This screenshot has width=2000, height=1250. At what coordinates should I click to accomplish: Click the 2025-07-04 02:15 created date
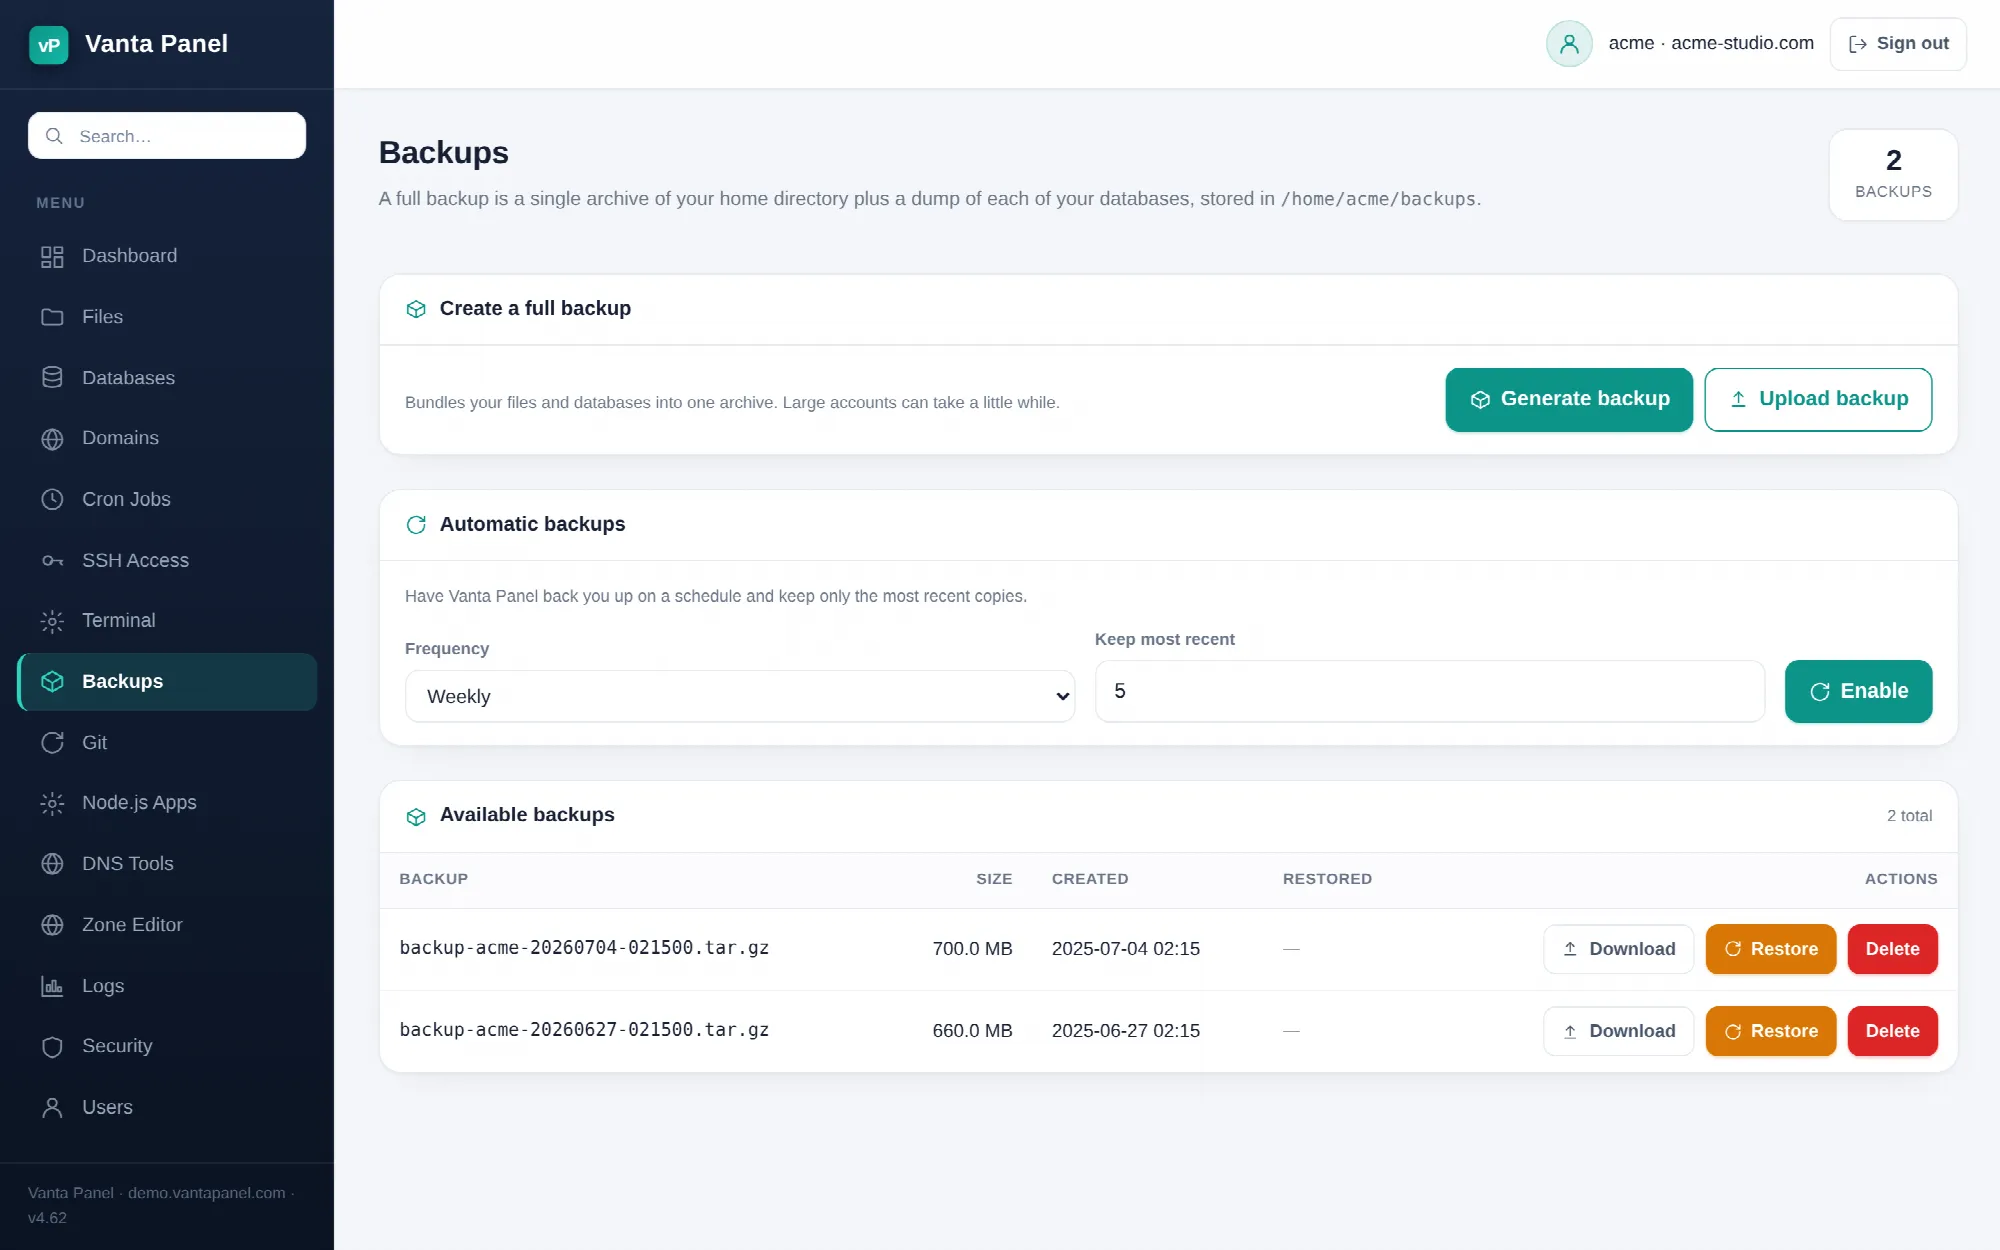pyautogui.click(x=1126, y=949)
